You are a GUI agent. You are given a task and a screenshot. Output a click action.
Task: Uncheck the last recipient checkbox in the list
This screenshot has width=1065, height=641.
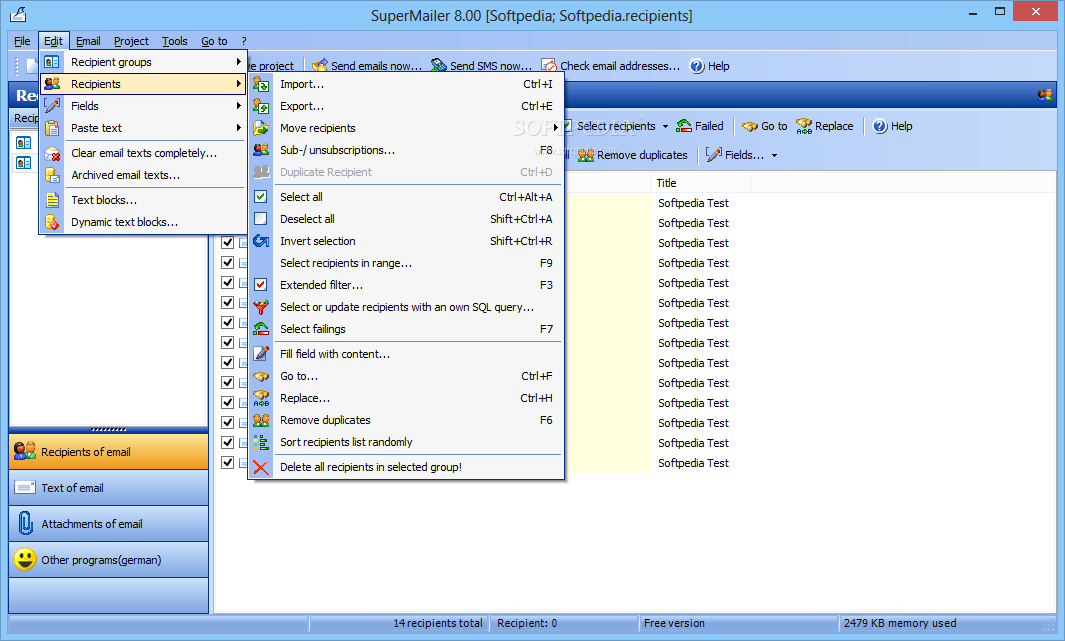(228, 462)
